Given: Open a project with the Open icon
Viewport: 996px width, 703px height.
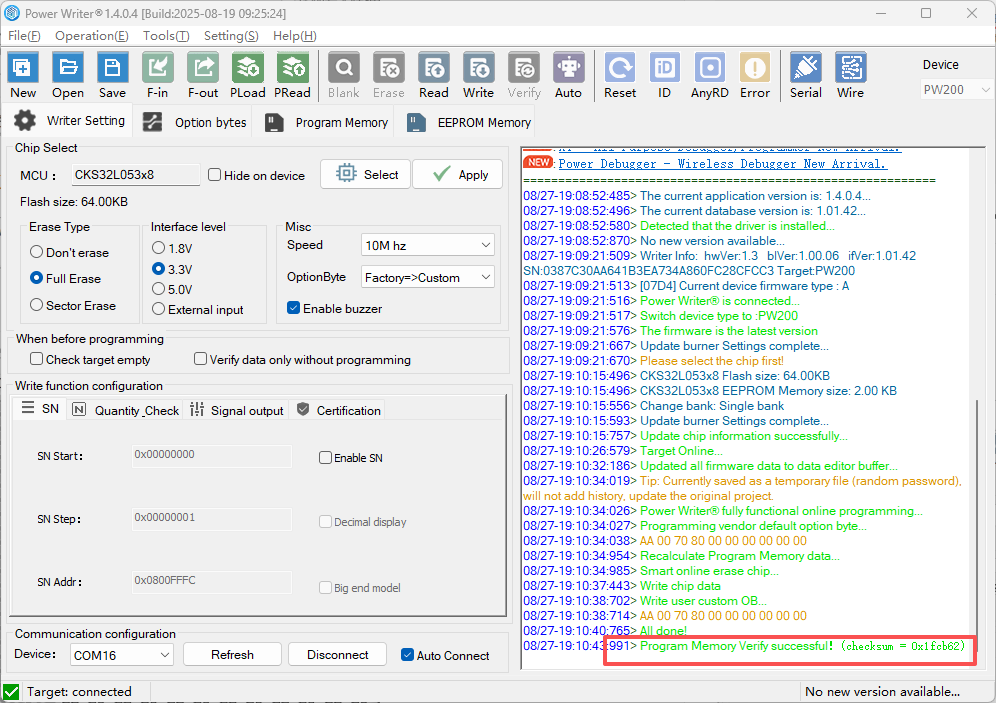Looking at the screenshot, I should [x=68, y=68].
